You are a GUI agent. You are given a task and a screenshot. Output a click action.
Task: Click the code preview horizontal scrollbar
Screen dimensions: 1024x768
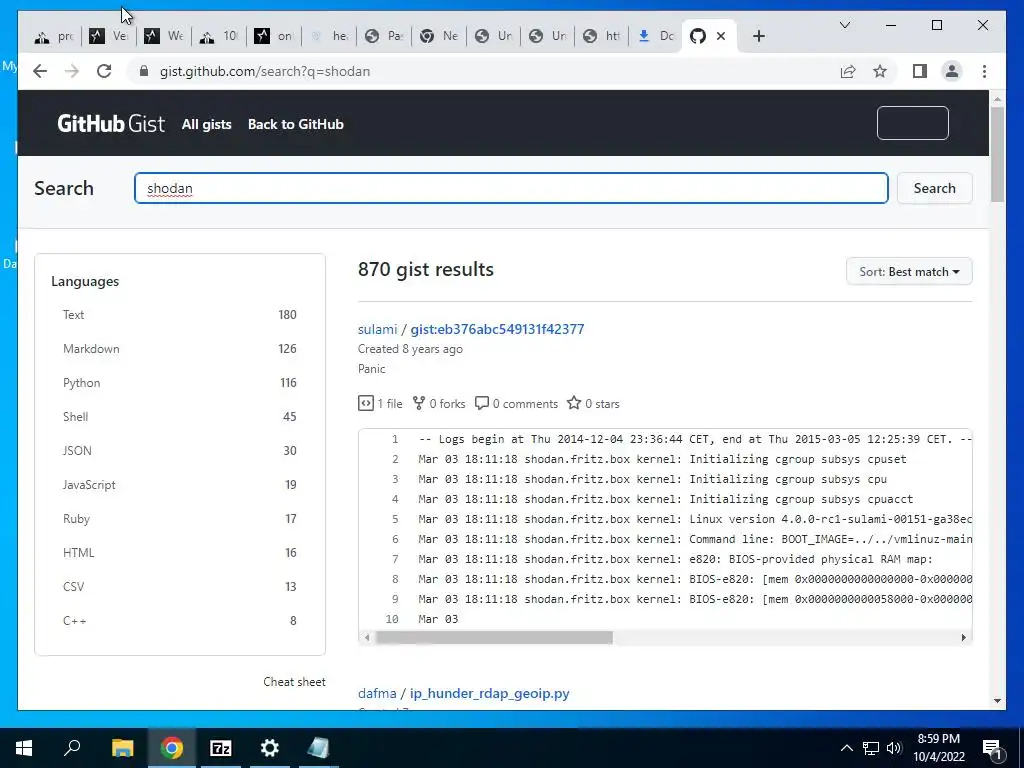[494, 637]
